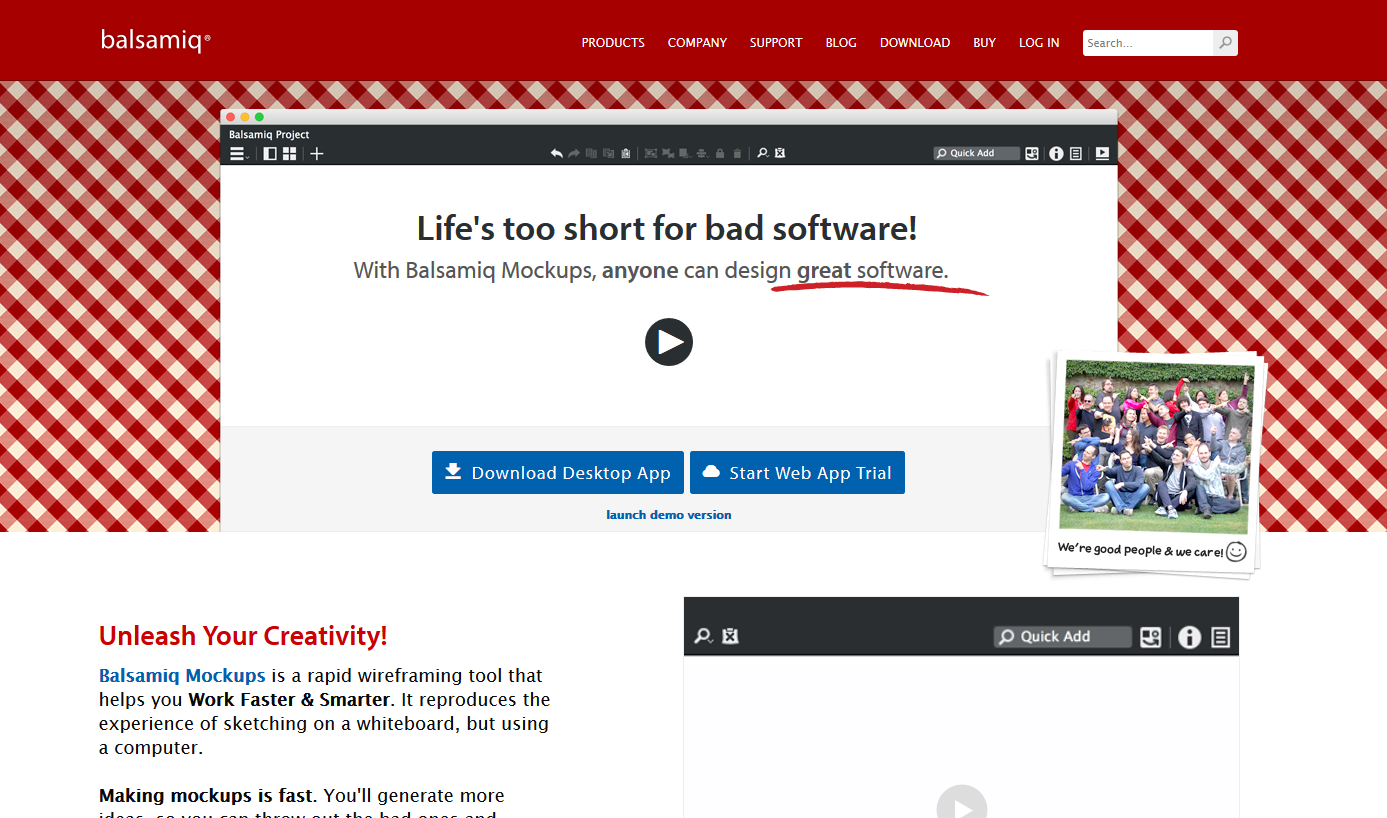Play the hero intro video

669,342
